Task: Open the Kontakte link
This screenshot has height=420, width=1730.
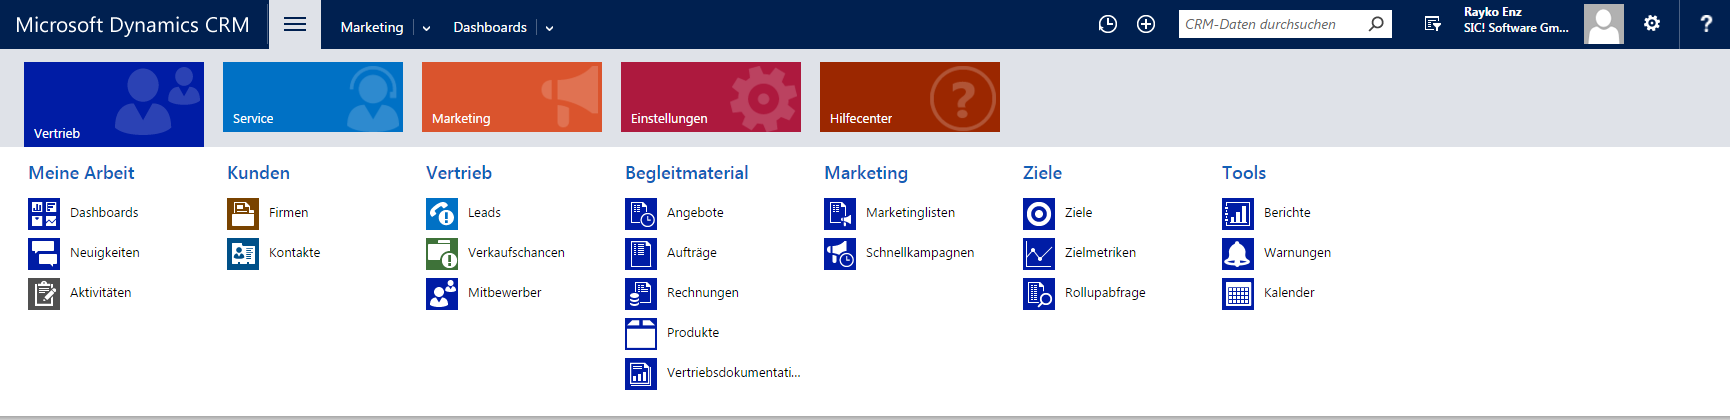Action: click(295, 253)
